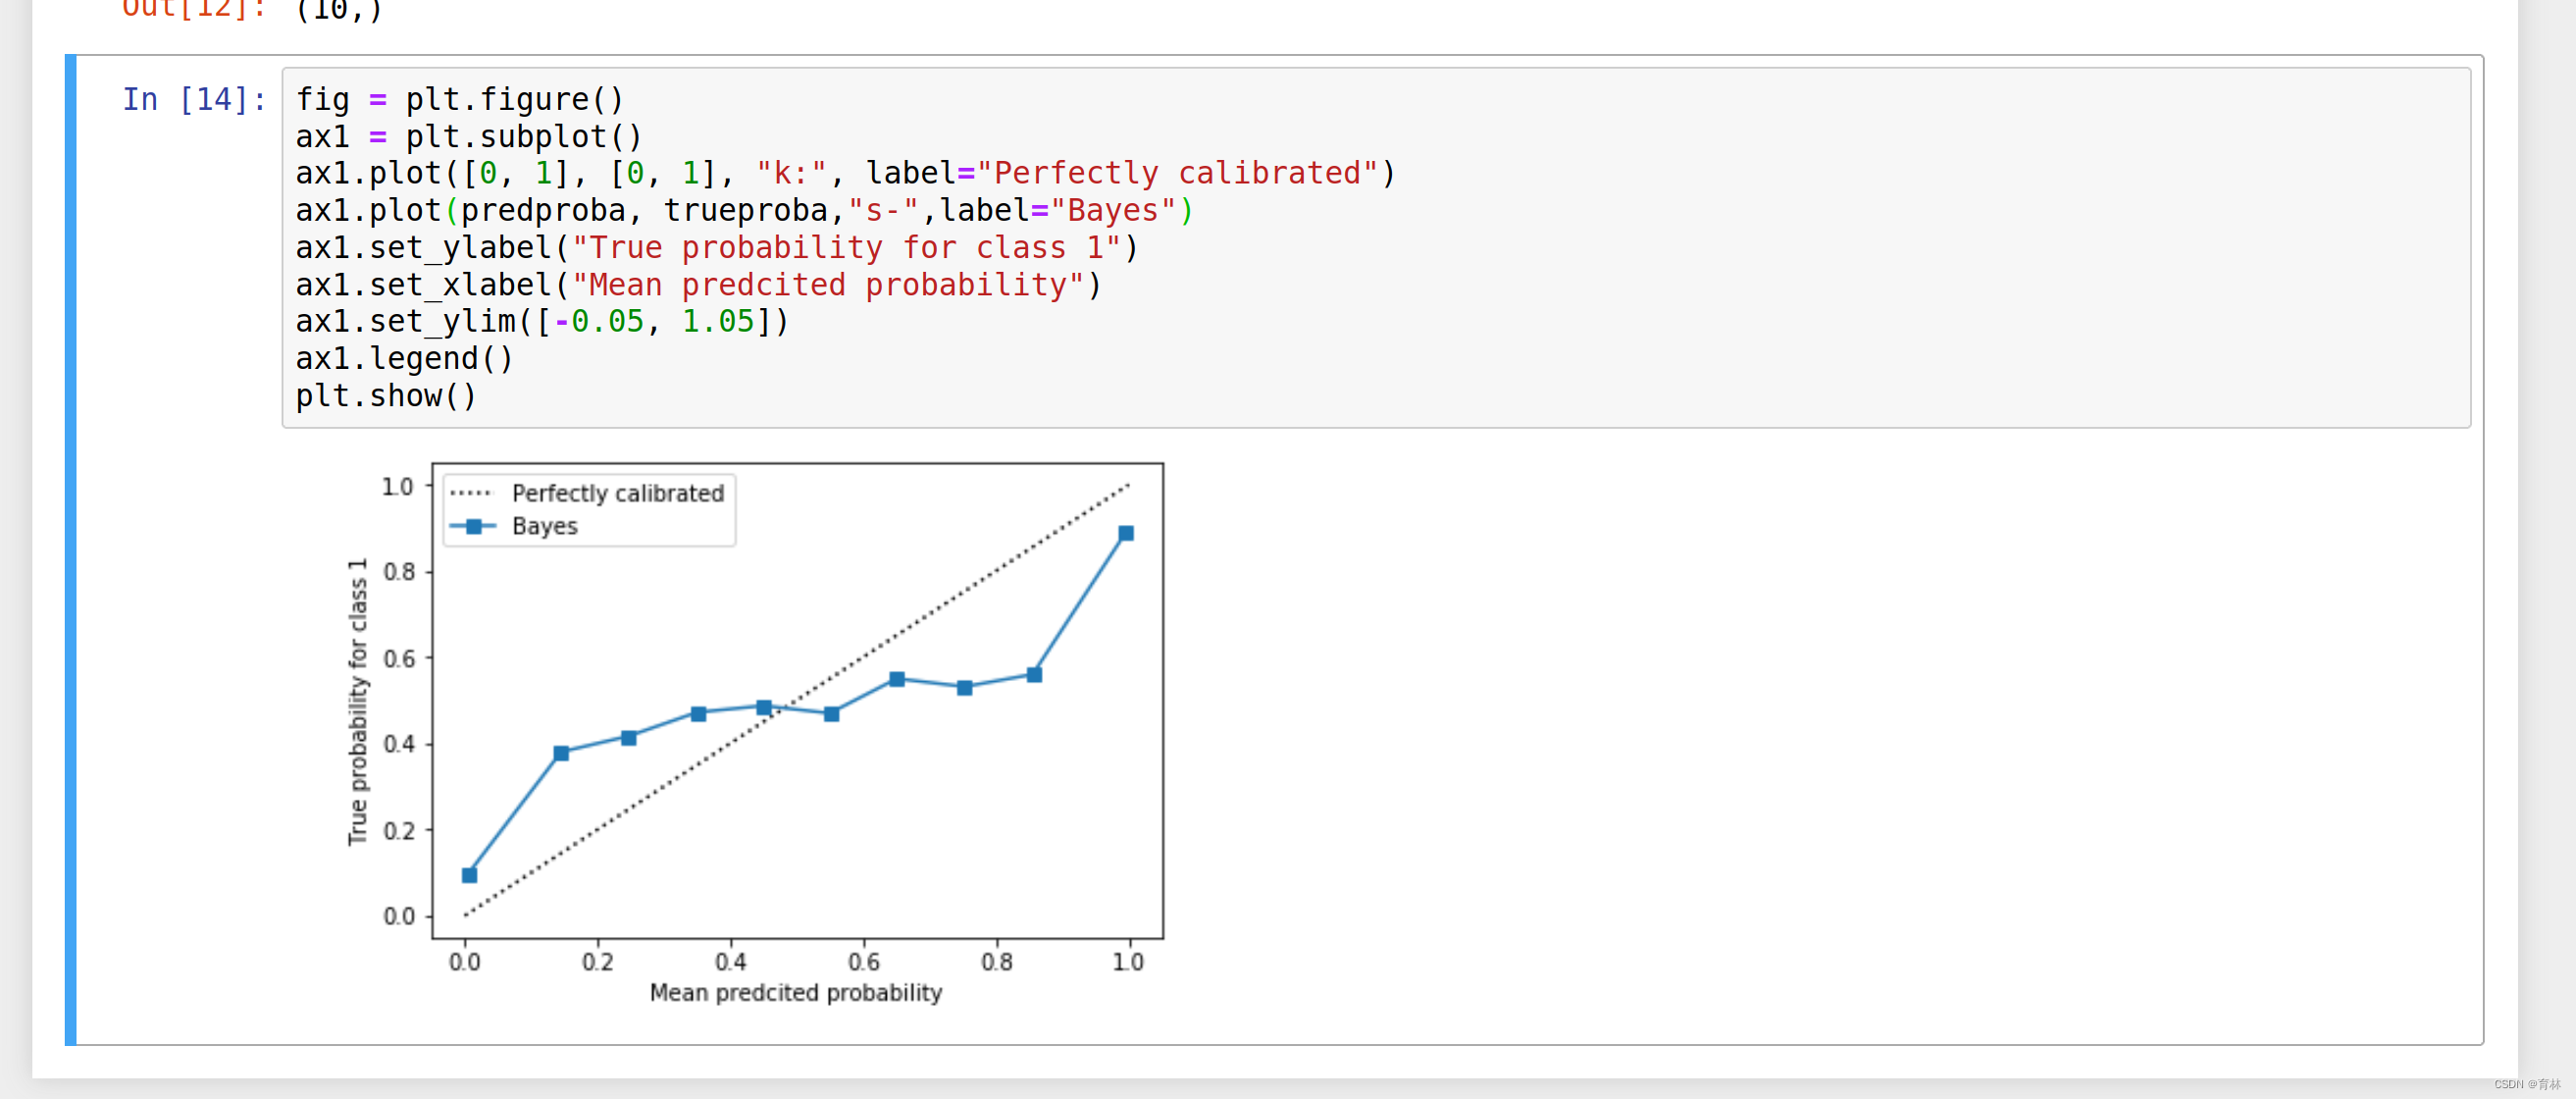Click the In [14] cell prompt

point(194,99)
